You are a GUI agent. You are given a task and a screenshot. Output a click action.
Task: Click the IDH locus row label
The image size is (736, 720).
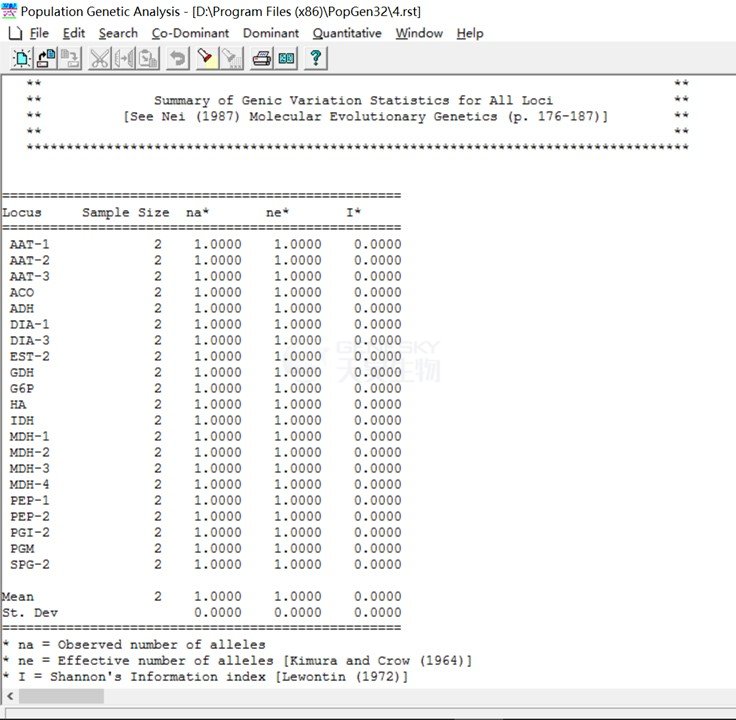pos(22,421)
